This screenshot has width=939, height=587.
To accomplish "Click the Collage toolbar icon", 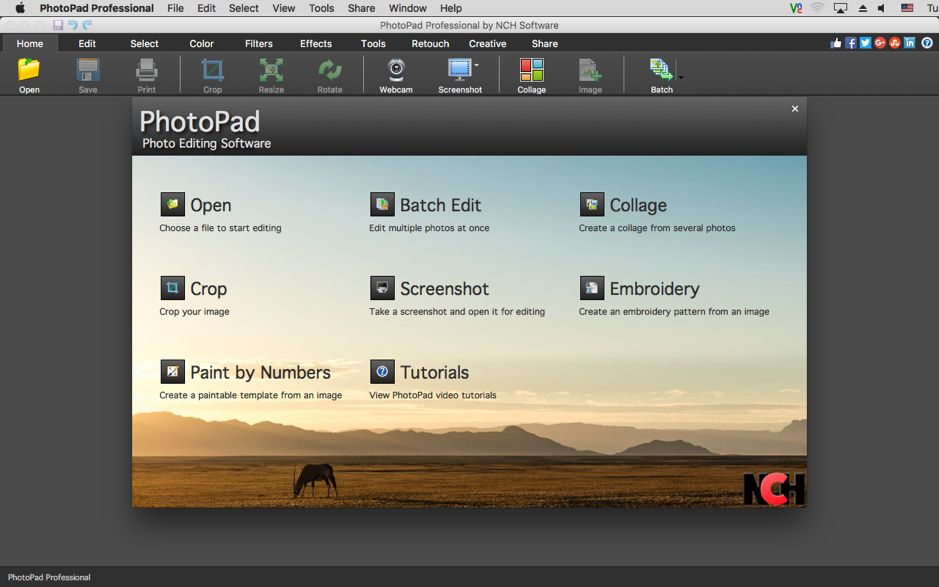I will click(531, 70).
